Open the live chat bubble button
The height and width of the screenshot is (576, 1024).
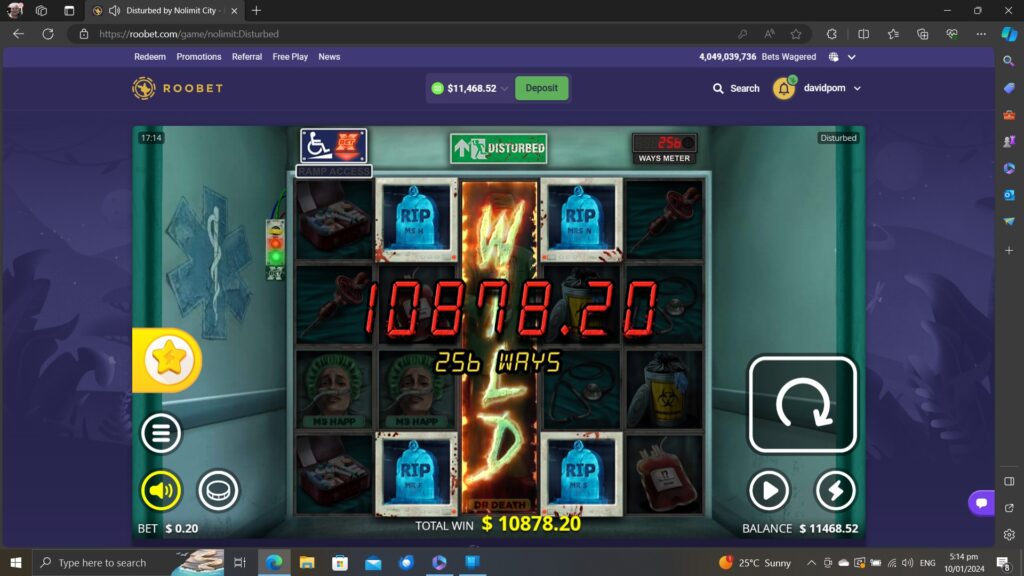click(981, 504)
